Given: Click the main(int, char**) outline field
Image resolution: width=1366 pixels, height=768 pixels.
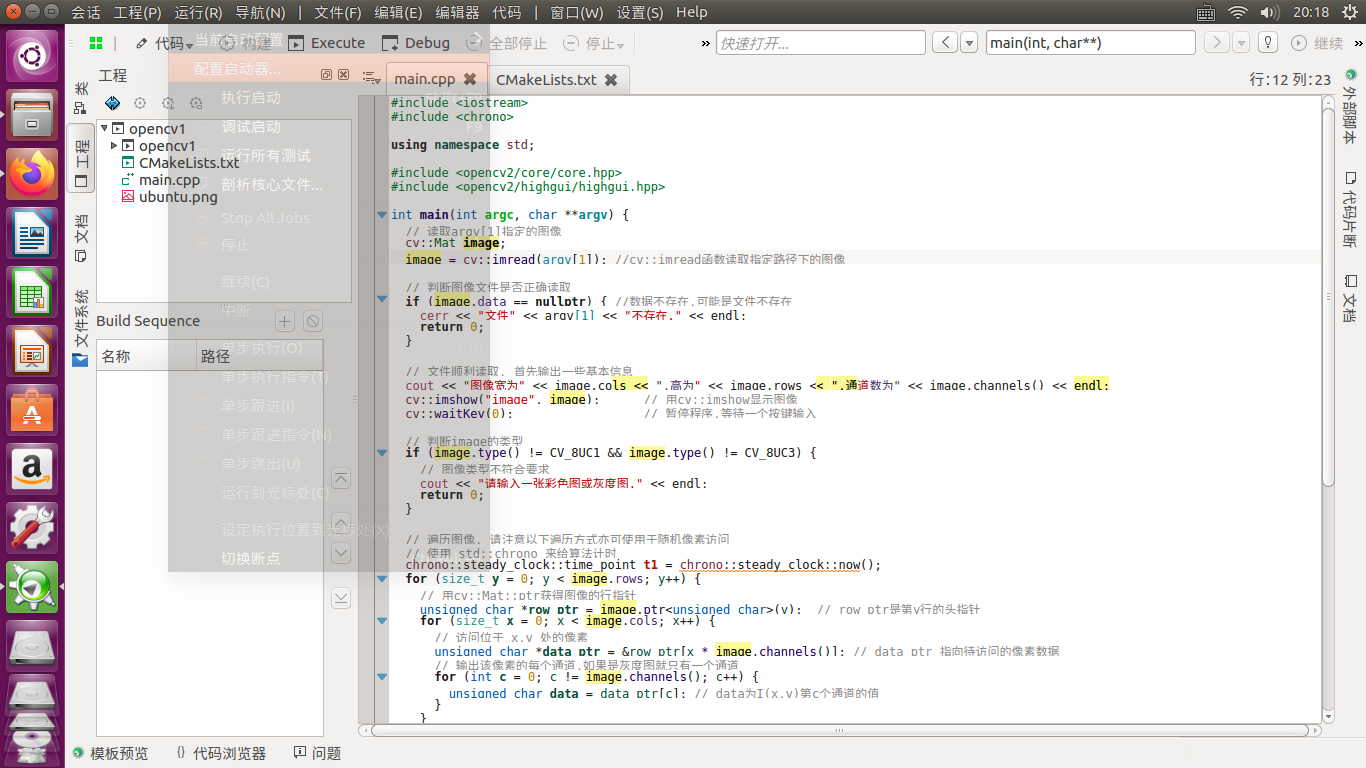Looking at the screenshot, I should [1091, 43].
